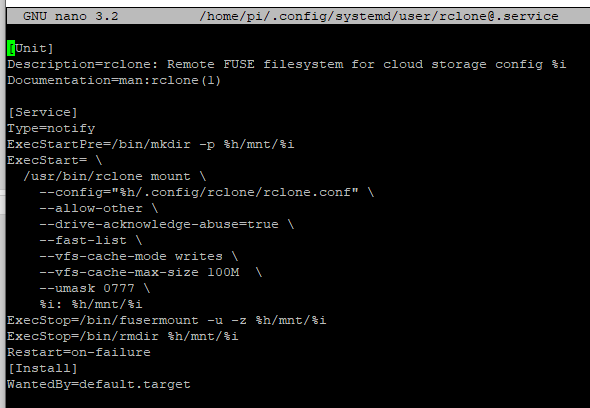Viewport: 590px width, 408px height.
Task: Click the [Service] section header
Action: click(x=43, y=112)
